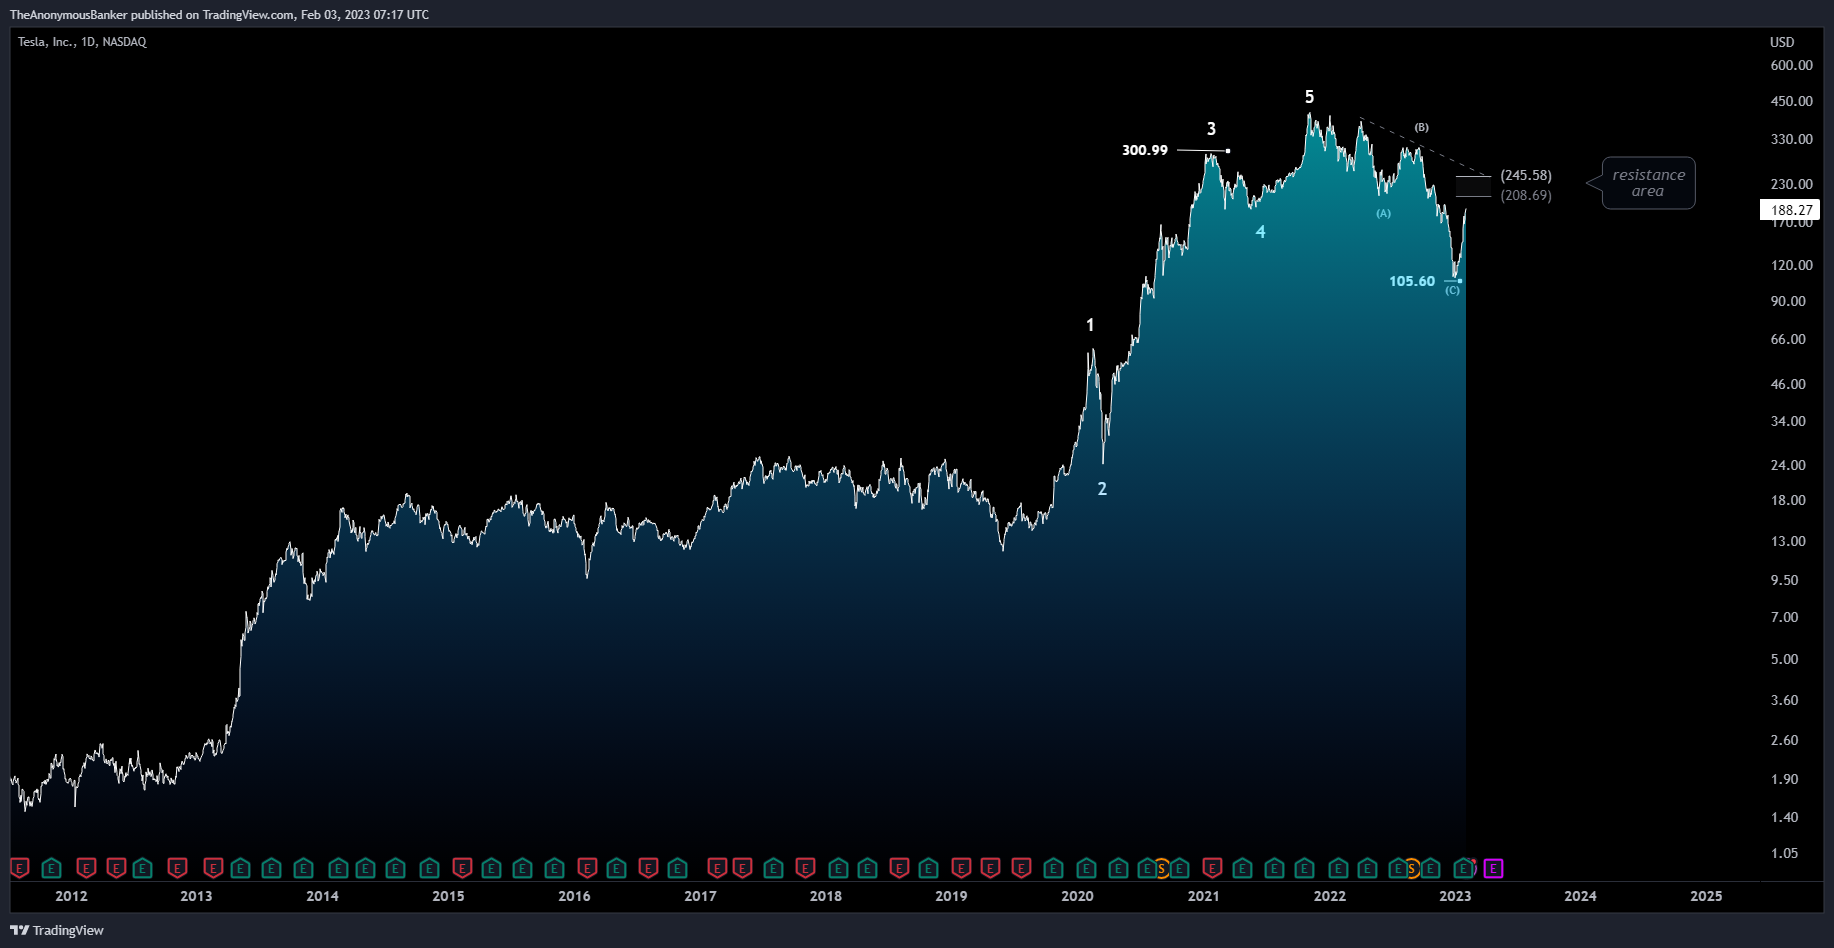Click the wave 1 label
1834x948 pixels.
pos(1090,325)
